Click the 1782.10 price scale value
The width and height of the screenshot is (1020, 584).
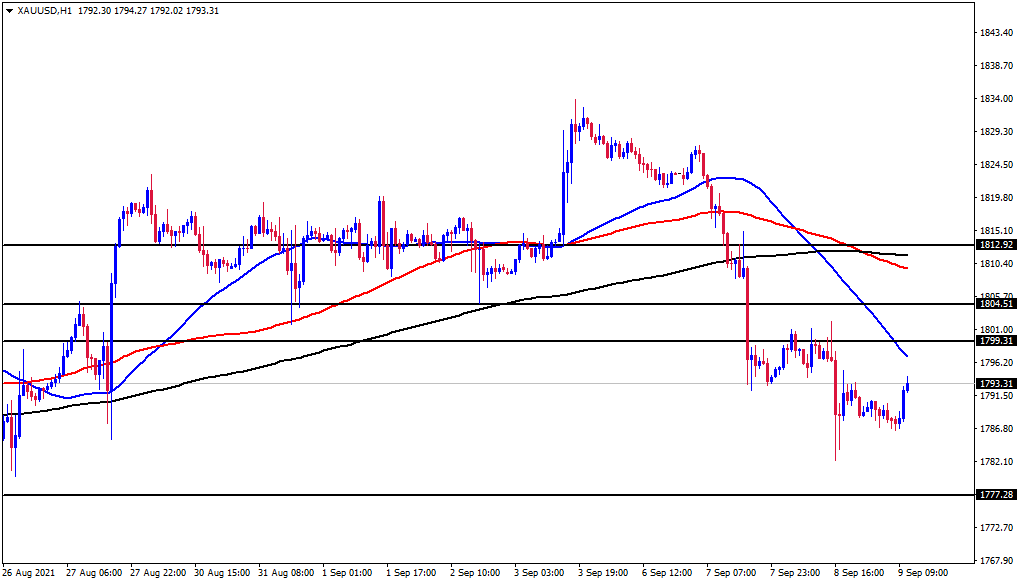[997, 462]
